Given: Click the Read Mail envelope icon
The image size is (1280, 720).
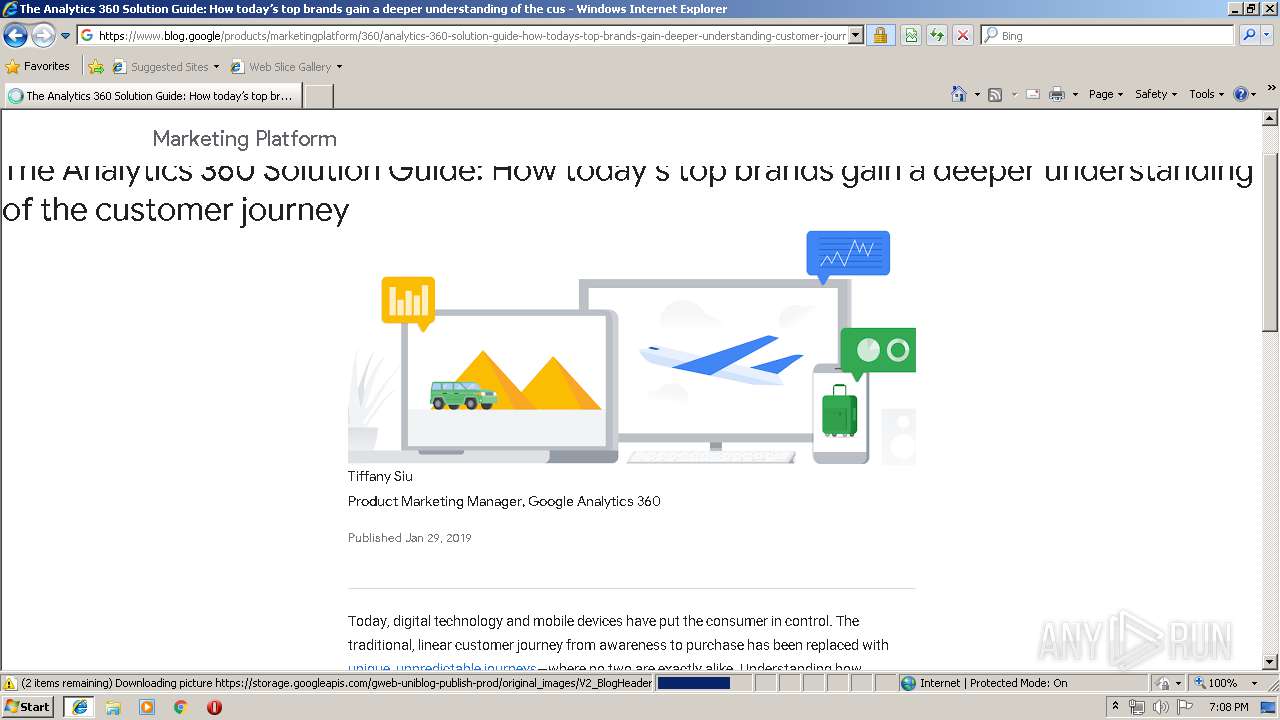Looking at the screenshot, I should pos(1033,94).
